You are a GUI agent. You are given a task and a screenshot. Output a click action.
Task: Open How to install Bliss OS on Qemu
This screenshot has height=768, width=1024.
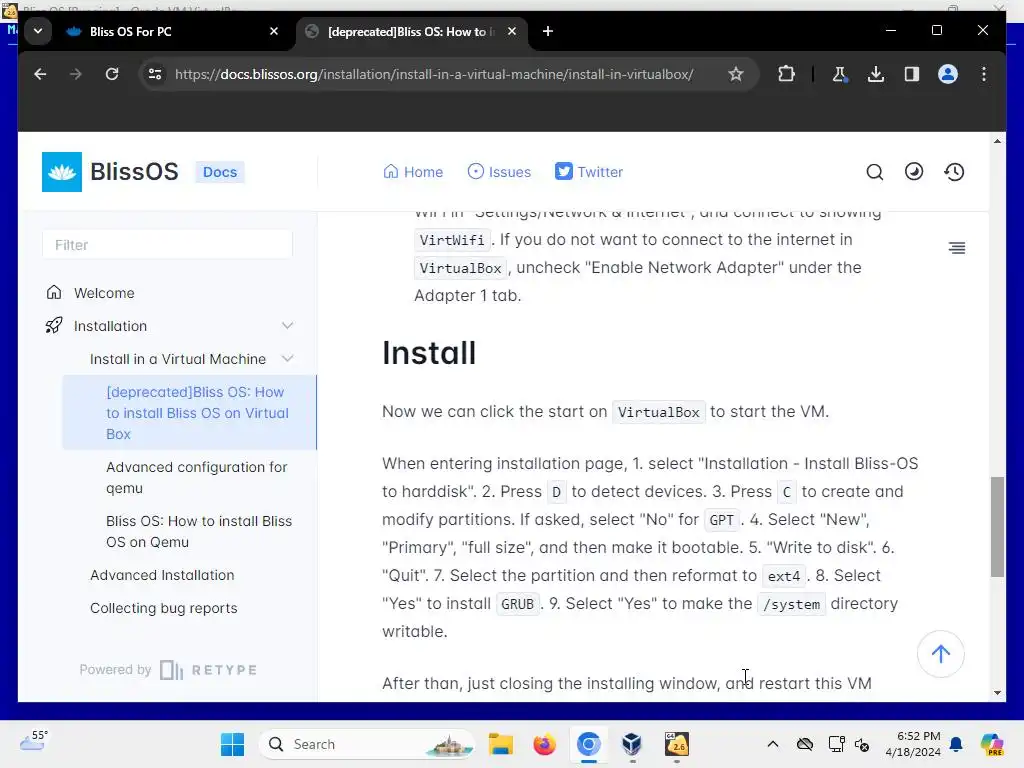199,532
